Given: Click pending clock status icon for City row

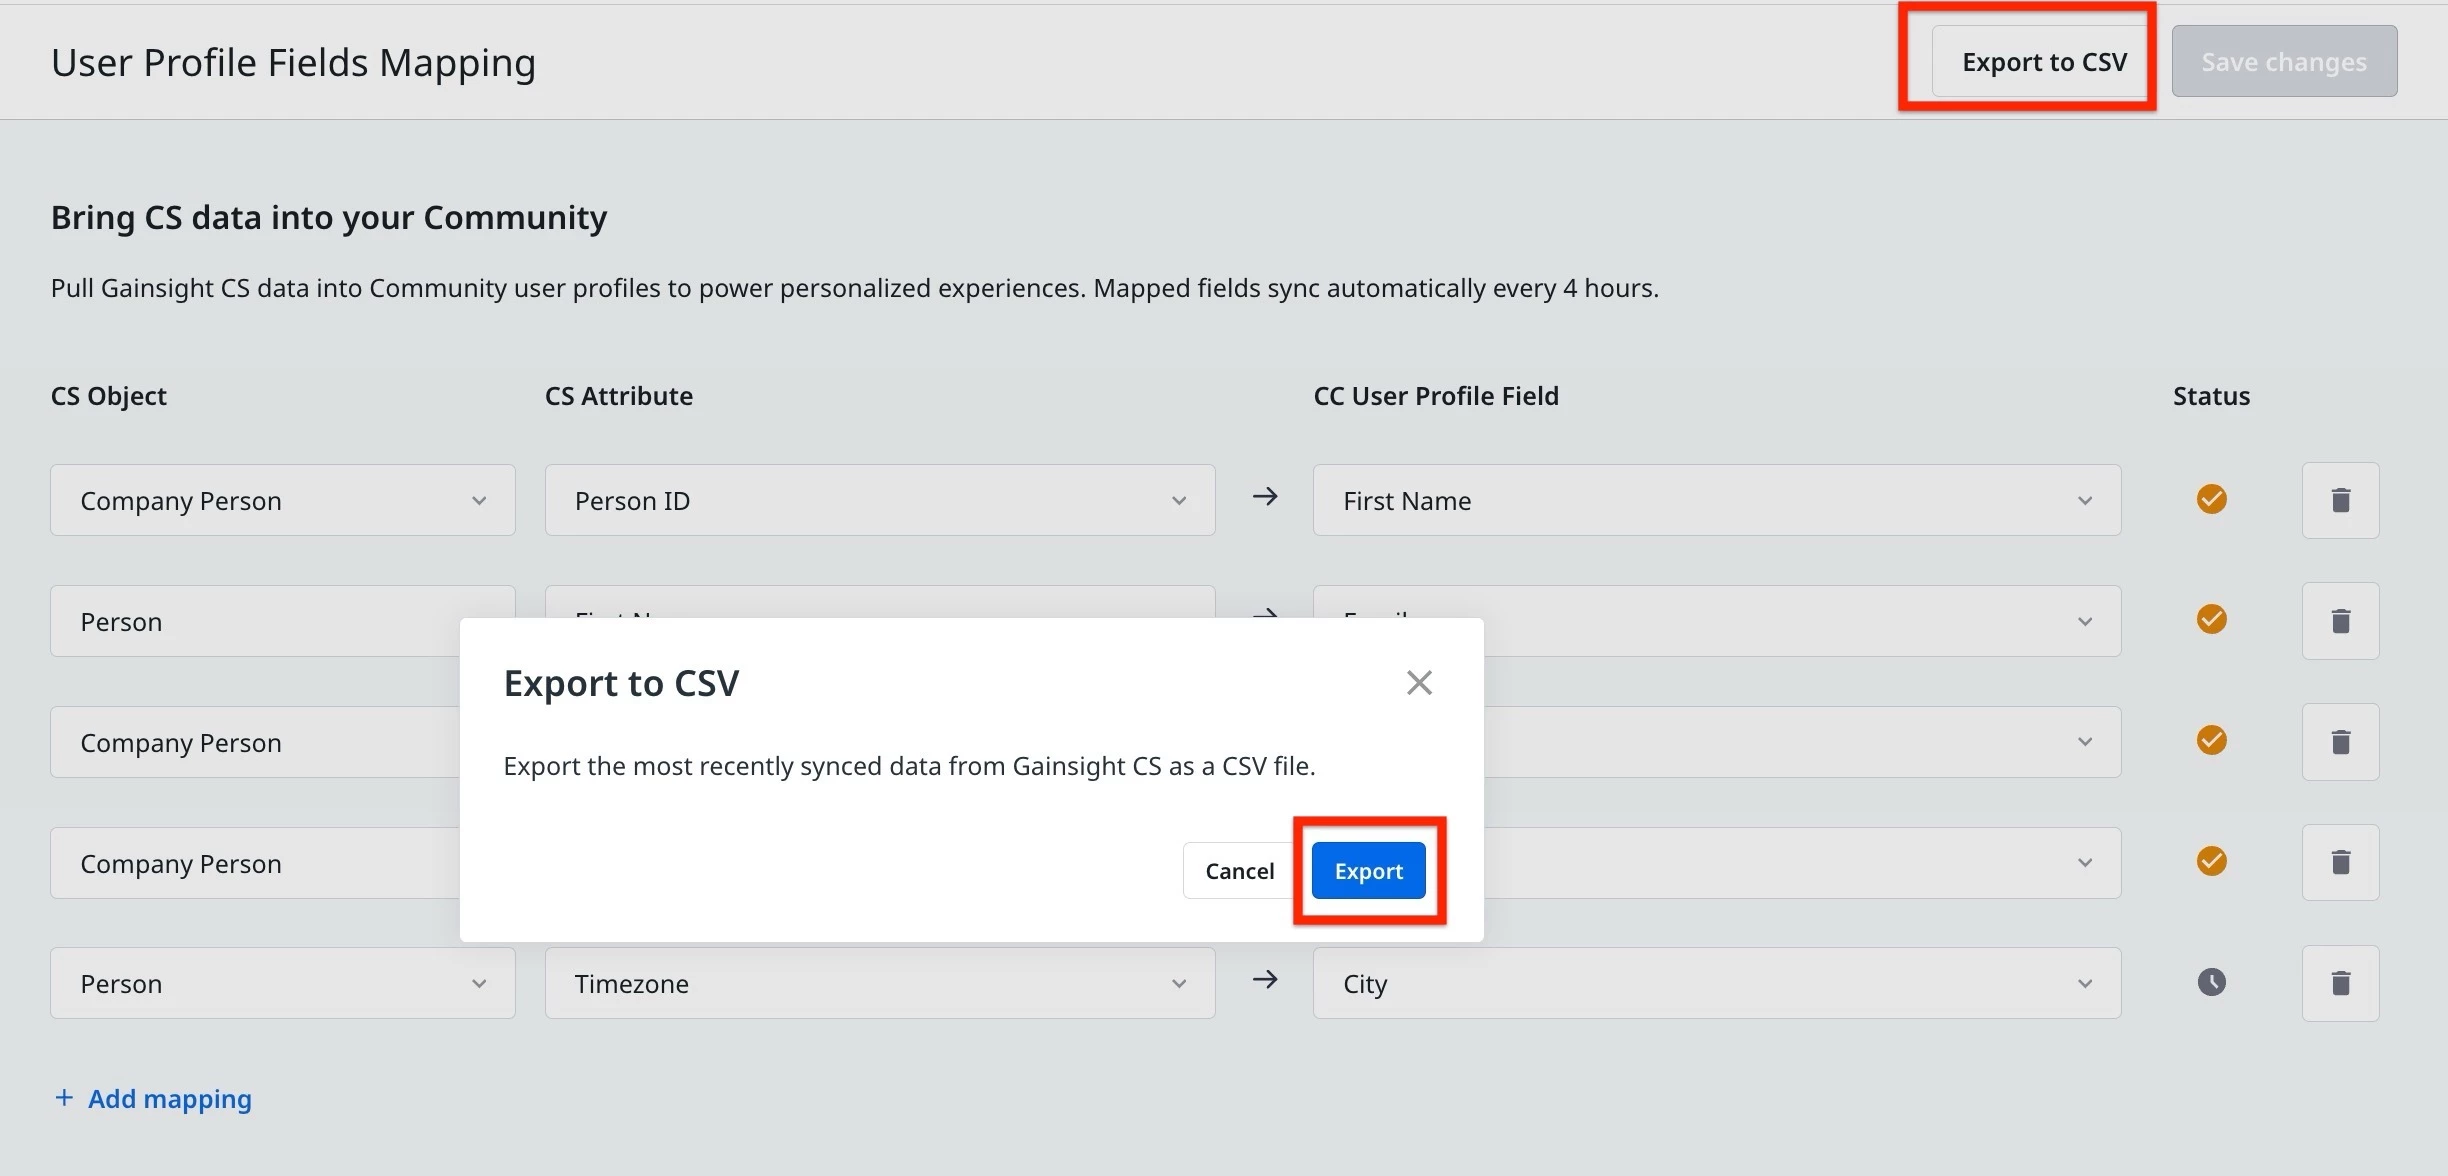Looking at the screenshot, I should pos(2211,982).
